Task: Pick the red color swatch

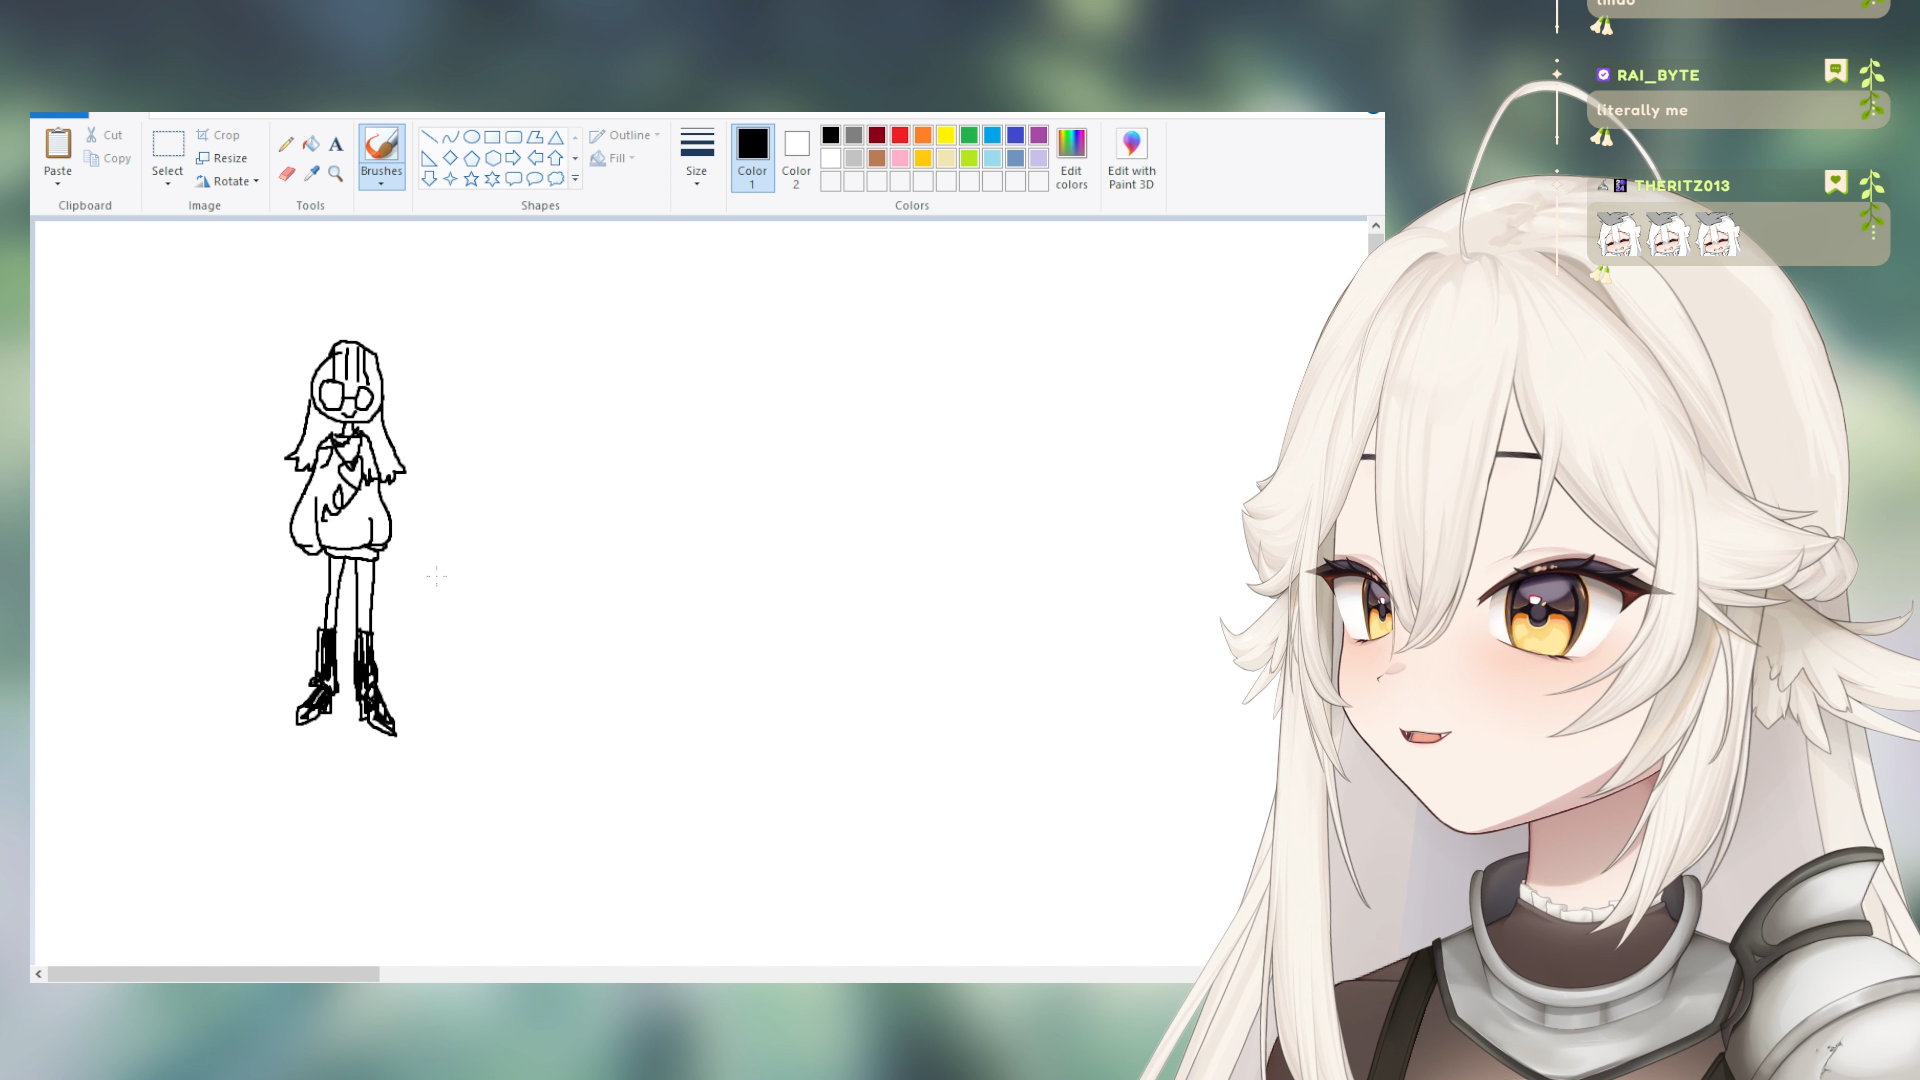Action: (900, 135)
